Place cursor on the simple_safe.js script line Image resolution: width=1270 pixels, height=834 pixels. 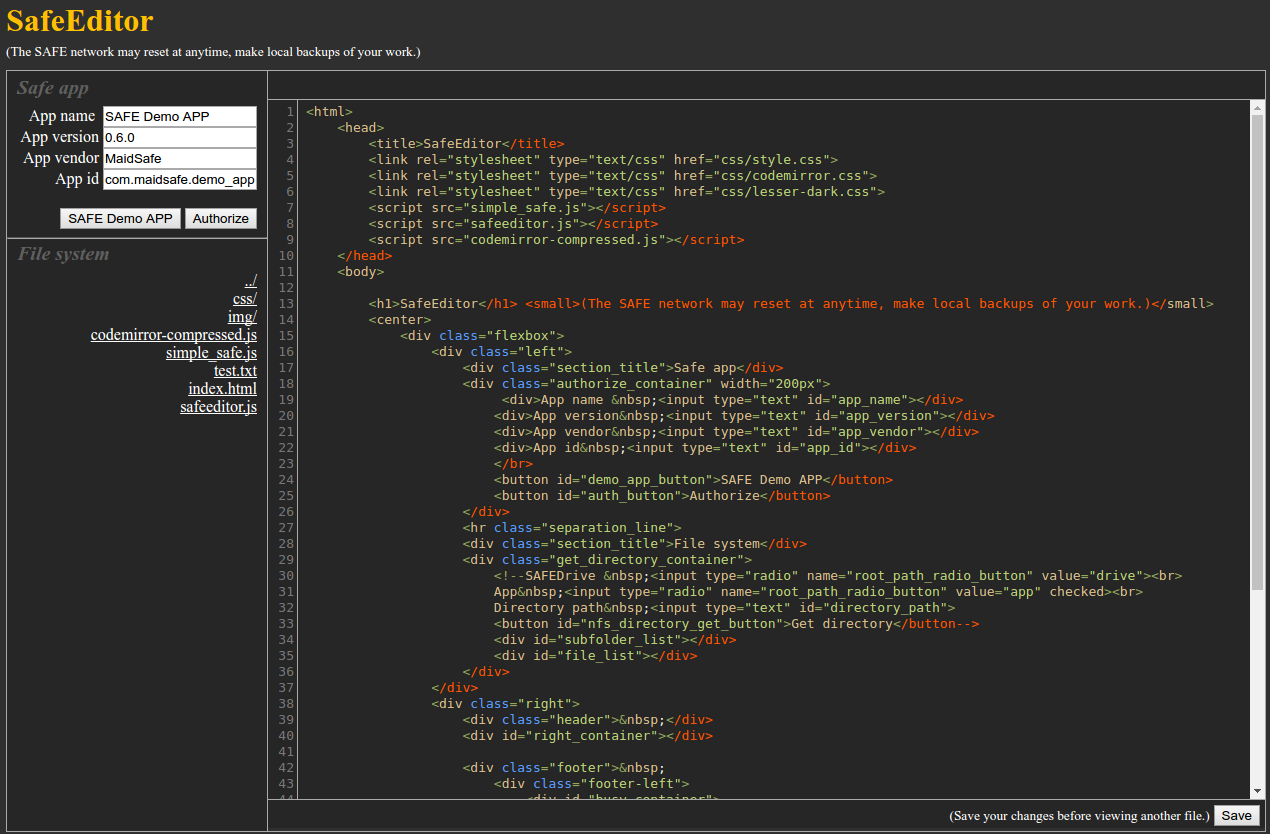pos(517,208)
